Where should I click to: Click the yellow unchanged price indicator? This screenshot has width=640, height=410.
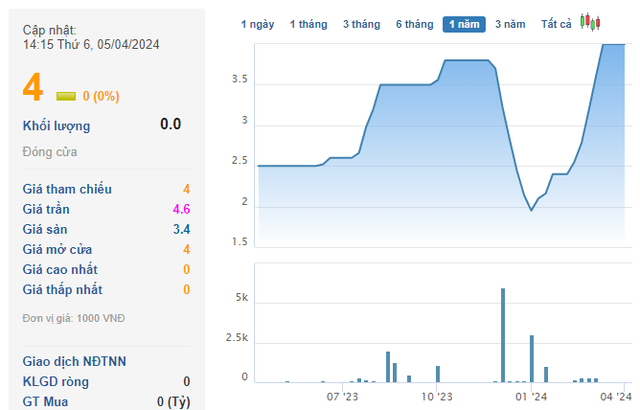click(x=66, y=96)
